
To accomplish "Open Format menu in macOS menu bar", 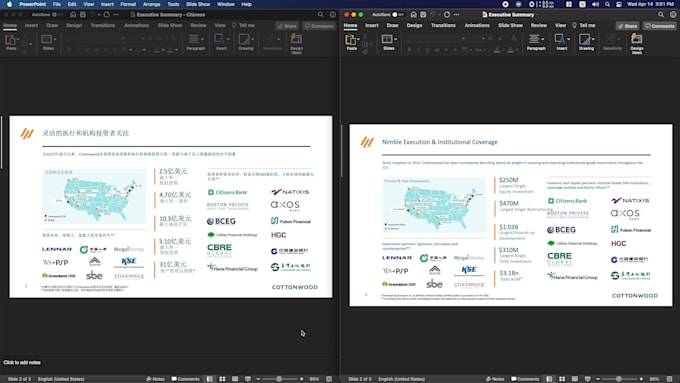I will pyautogui.click(x=128, y=4).
